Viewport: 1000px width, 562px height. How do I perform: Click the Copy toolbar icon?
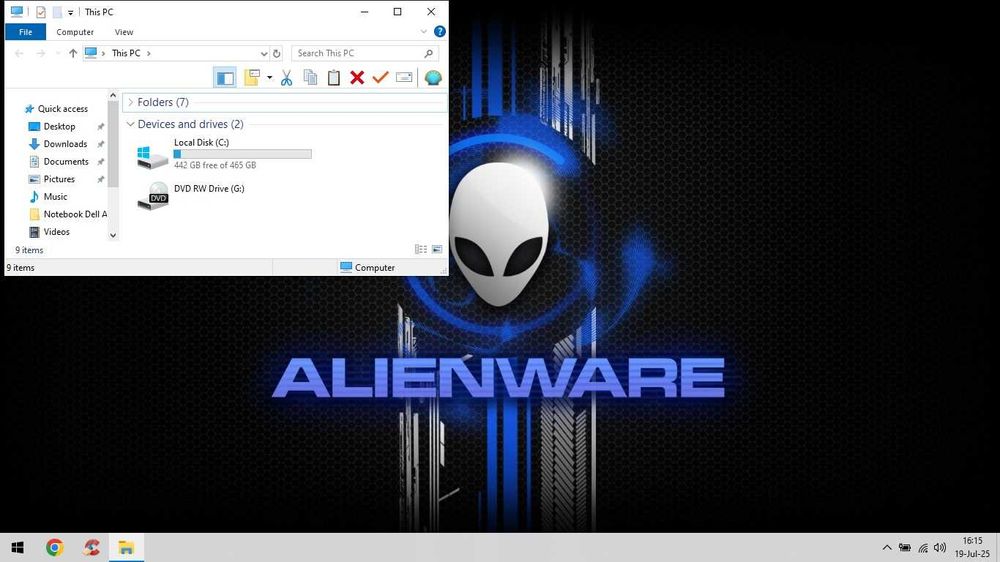(x=311, y=78)
